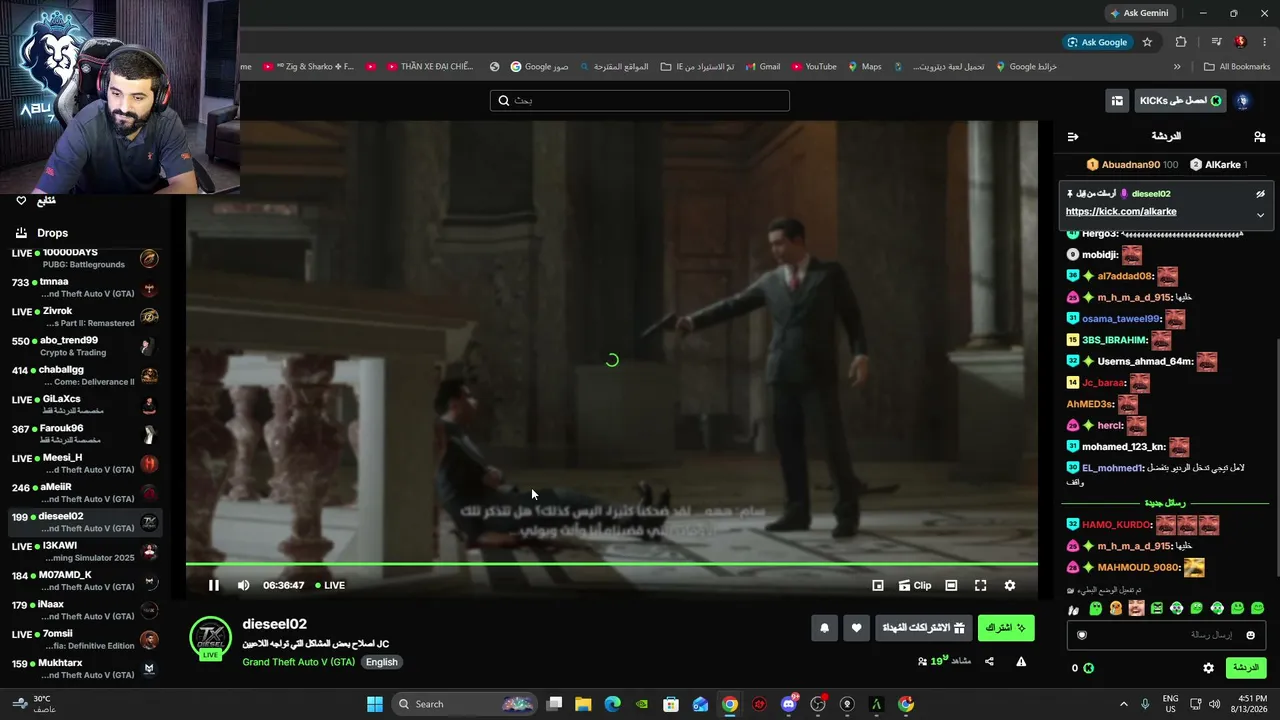The image size is (1280, 720).
Task: Click the get KICKs button
Action: pyautogui.click(x=1180, y=101)
